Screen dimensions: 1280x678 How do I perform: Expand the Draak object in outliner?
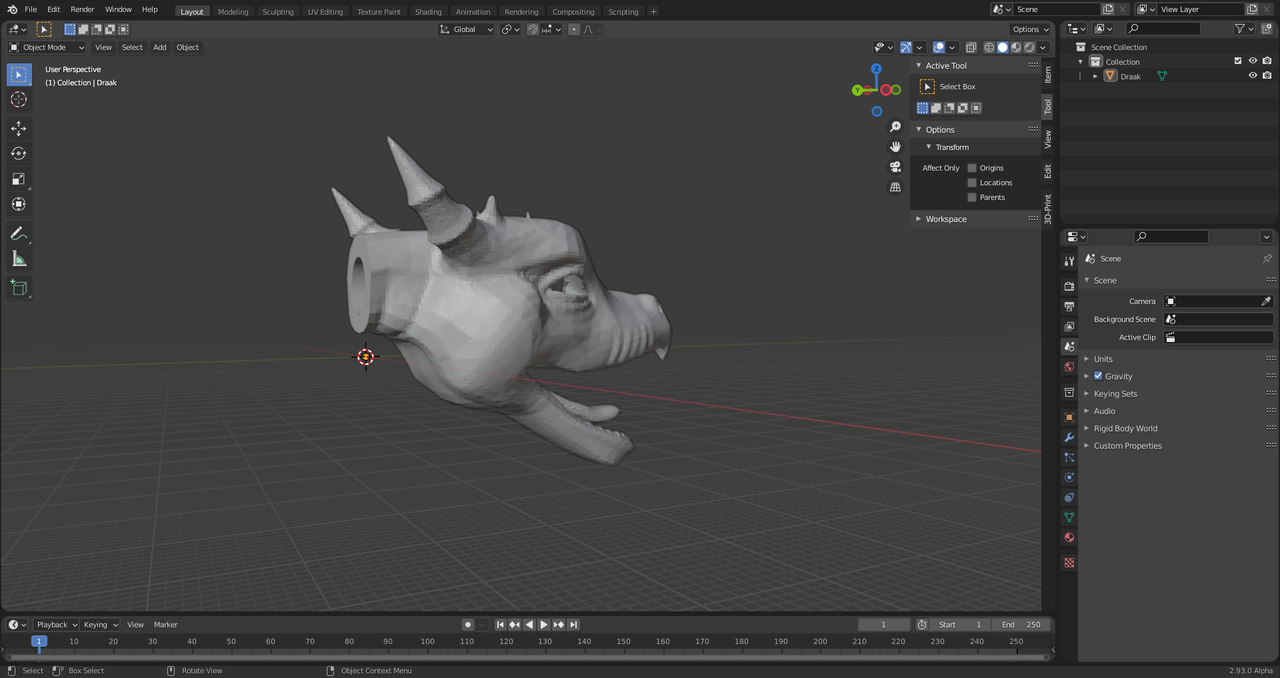[1095, 76]
